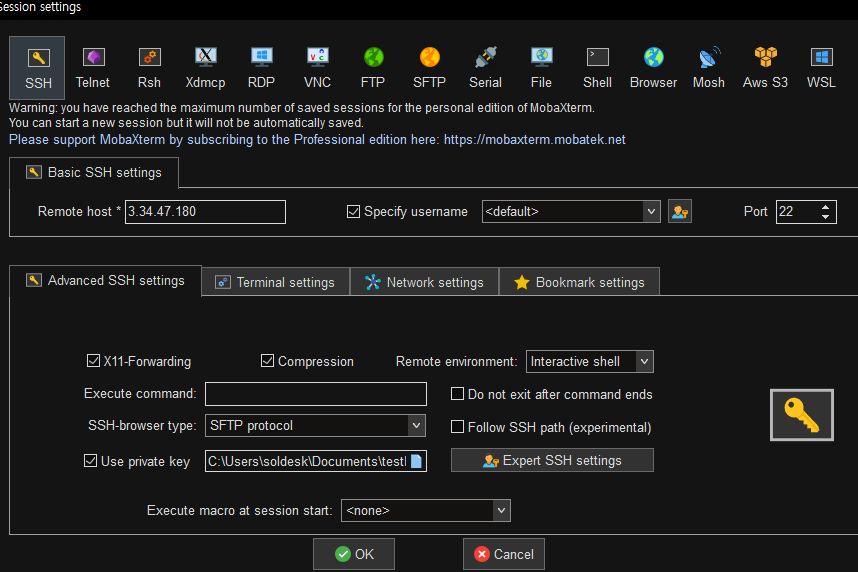The height and width of the screenshot is (572, 858).
Task: Increase the Port number with up arrow
Action: point(825,207)
